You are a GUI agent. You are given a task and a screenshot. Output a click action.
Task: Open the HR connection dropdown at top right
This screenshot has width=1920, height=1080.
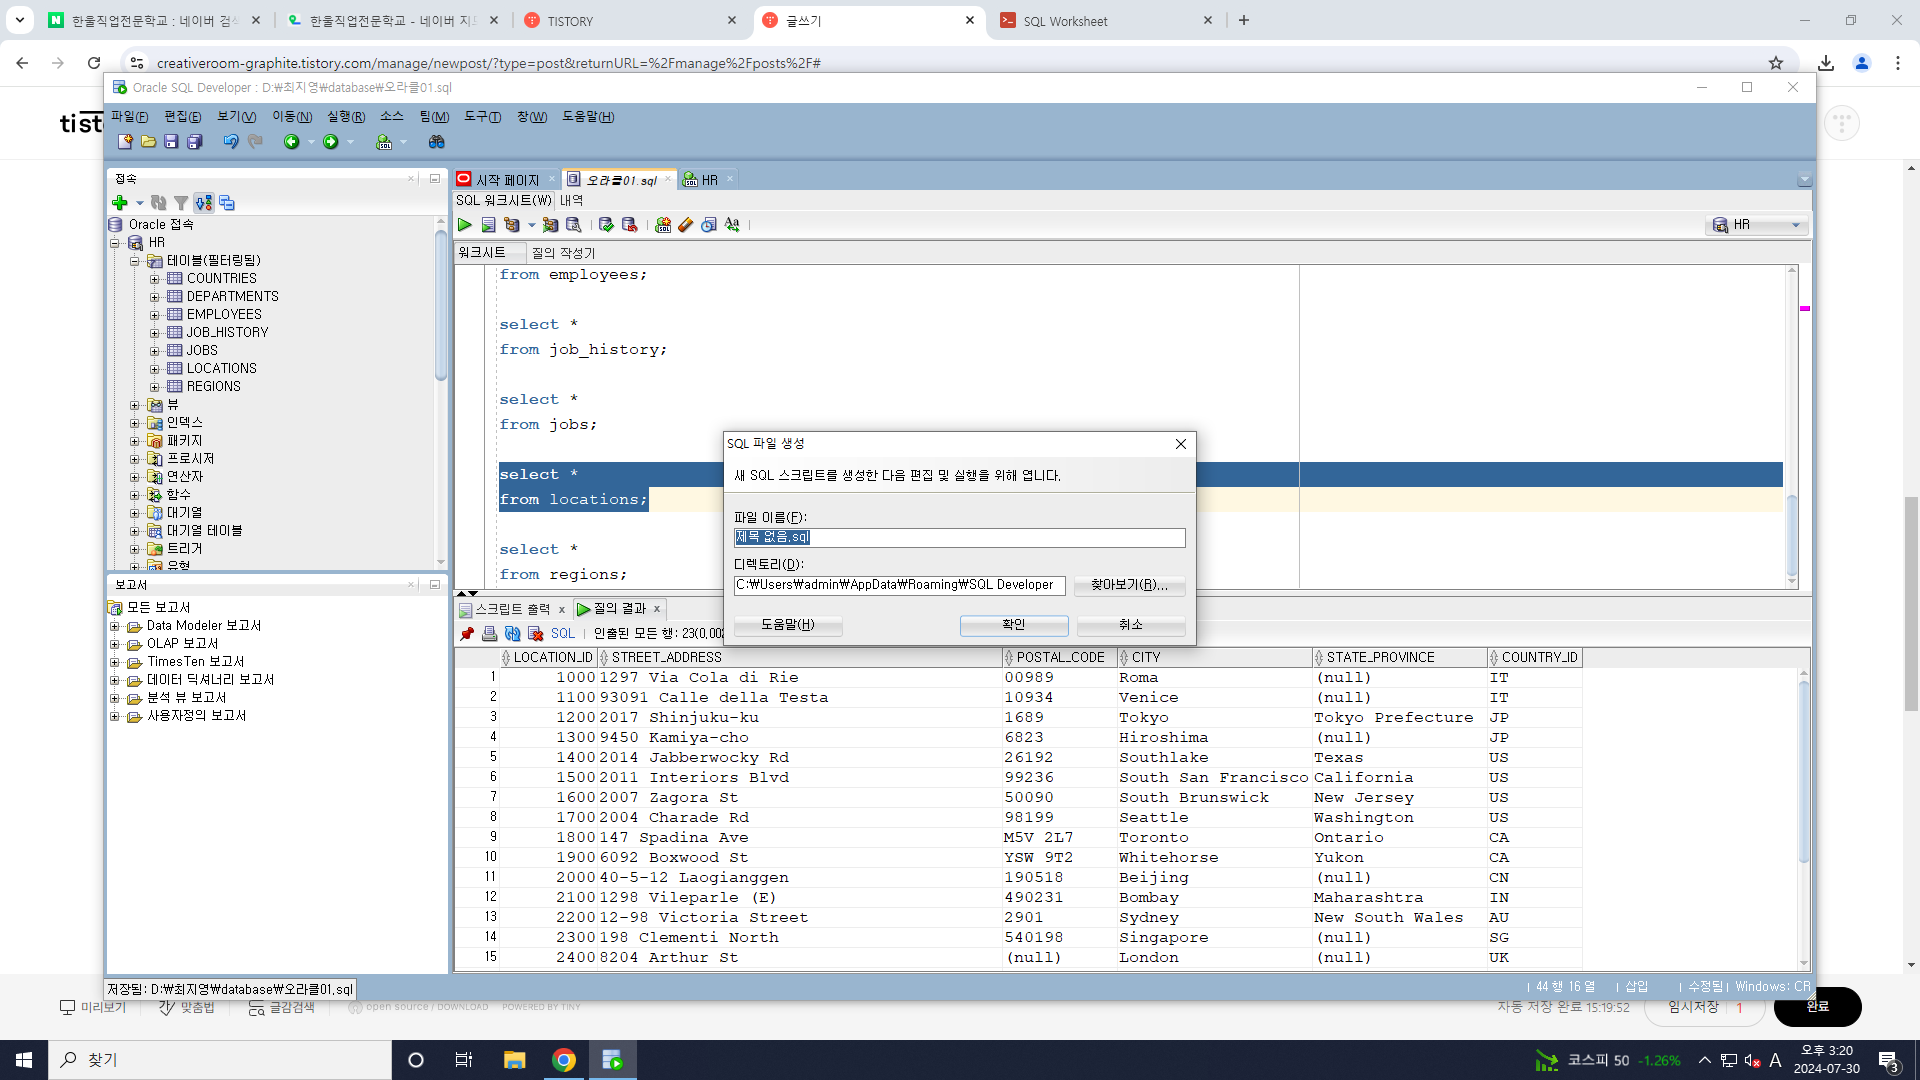click(x=1795, y=225)
